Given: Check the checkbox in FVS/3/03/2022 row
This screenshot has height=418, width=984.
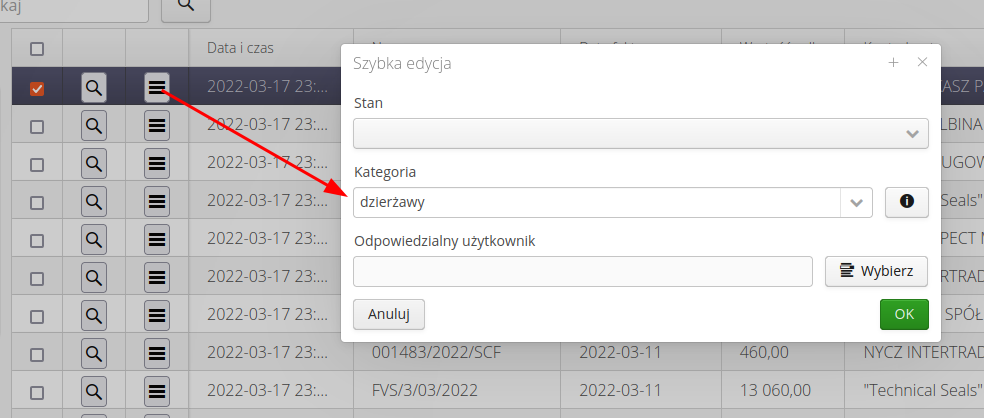Looking at the screenshot, I should click(37, 390).
